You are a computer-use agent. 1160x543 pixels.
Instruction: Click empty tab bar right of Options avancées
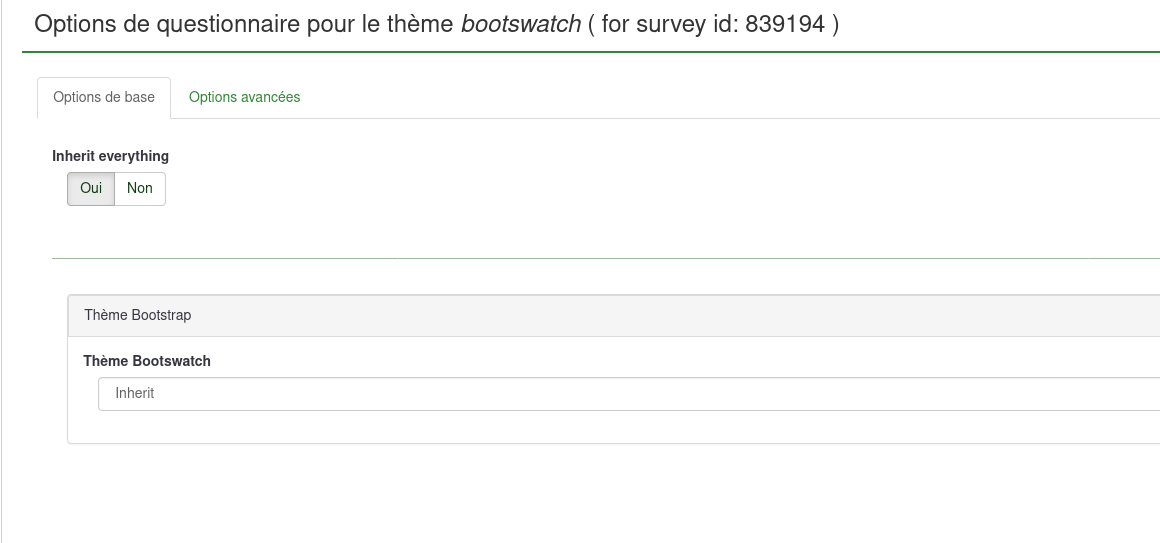pos(700,98)
